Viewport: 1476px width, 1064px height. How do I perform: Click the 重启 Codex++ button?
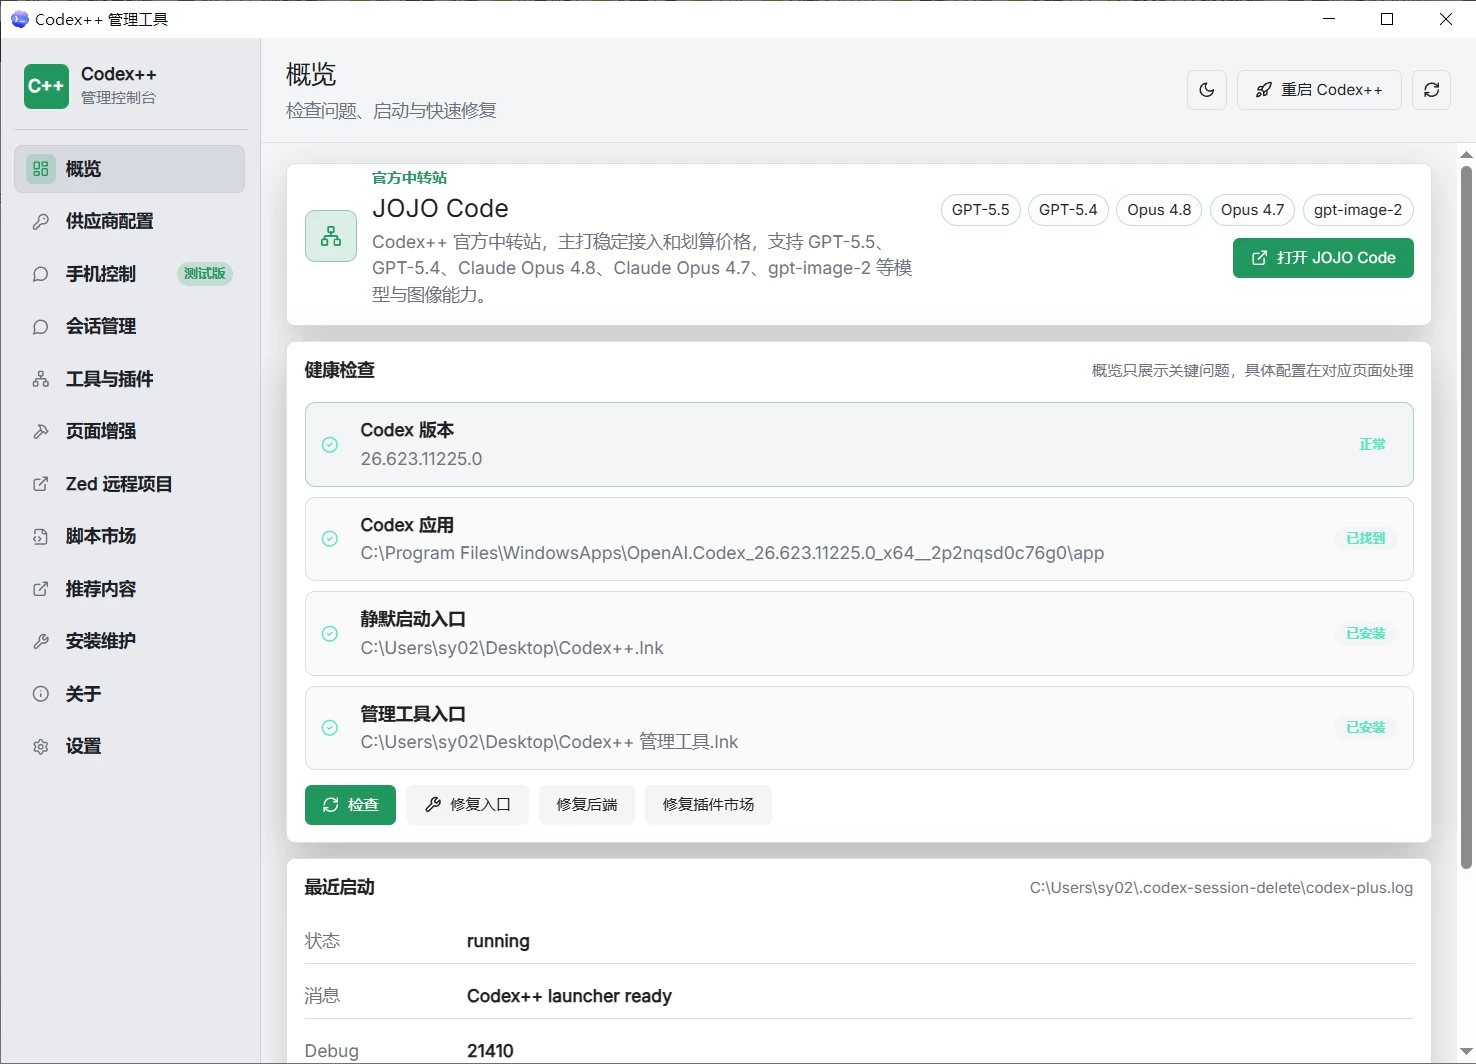(x=1319, y=90)
